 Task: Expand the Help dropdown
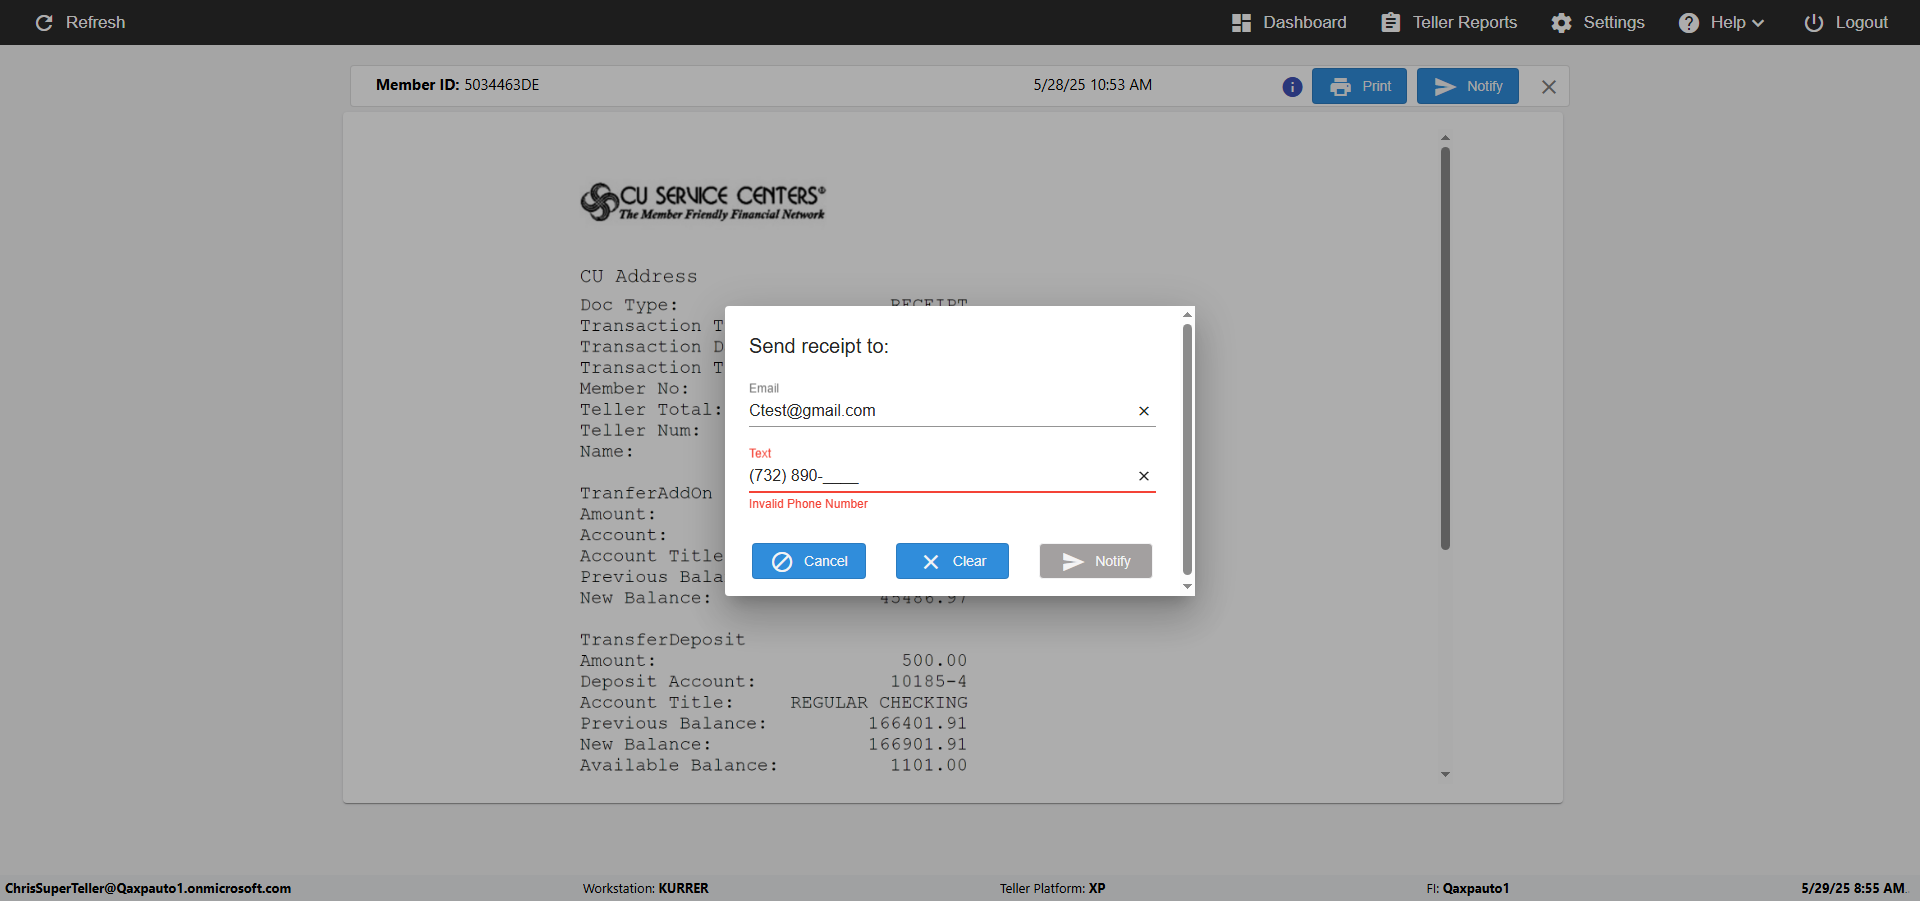click(1722, 22)
